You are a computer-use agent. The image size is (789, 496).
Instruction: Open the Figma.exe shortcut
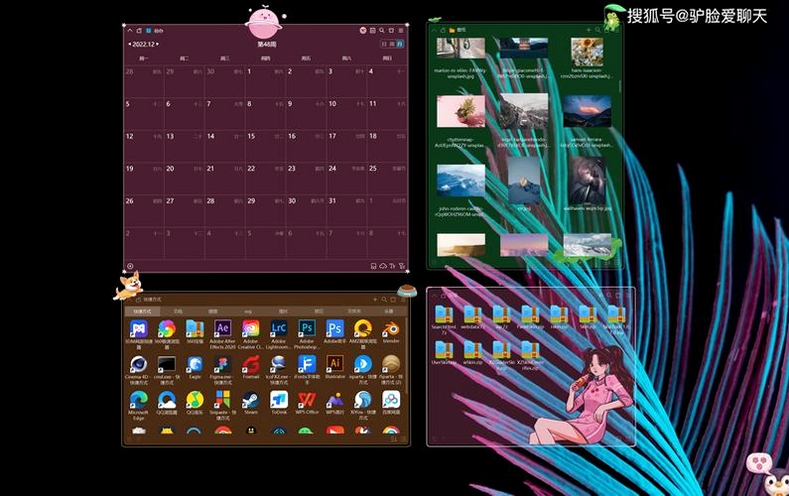[222, 364]
